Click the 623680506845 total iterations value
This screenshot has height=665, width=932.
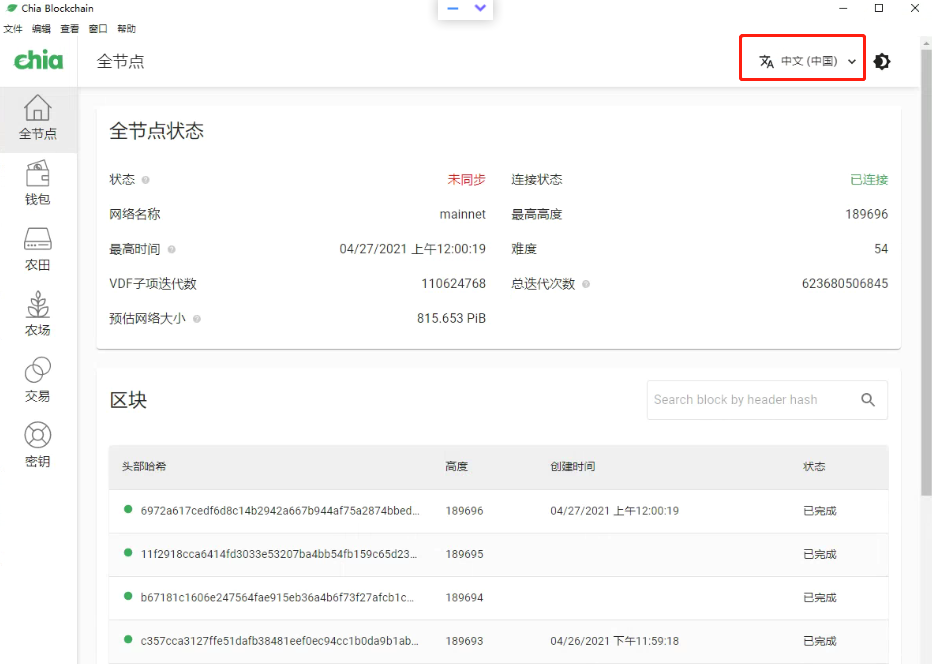[845, 284]
